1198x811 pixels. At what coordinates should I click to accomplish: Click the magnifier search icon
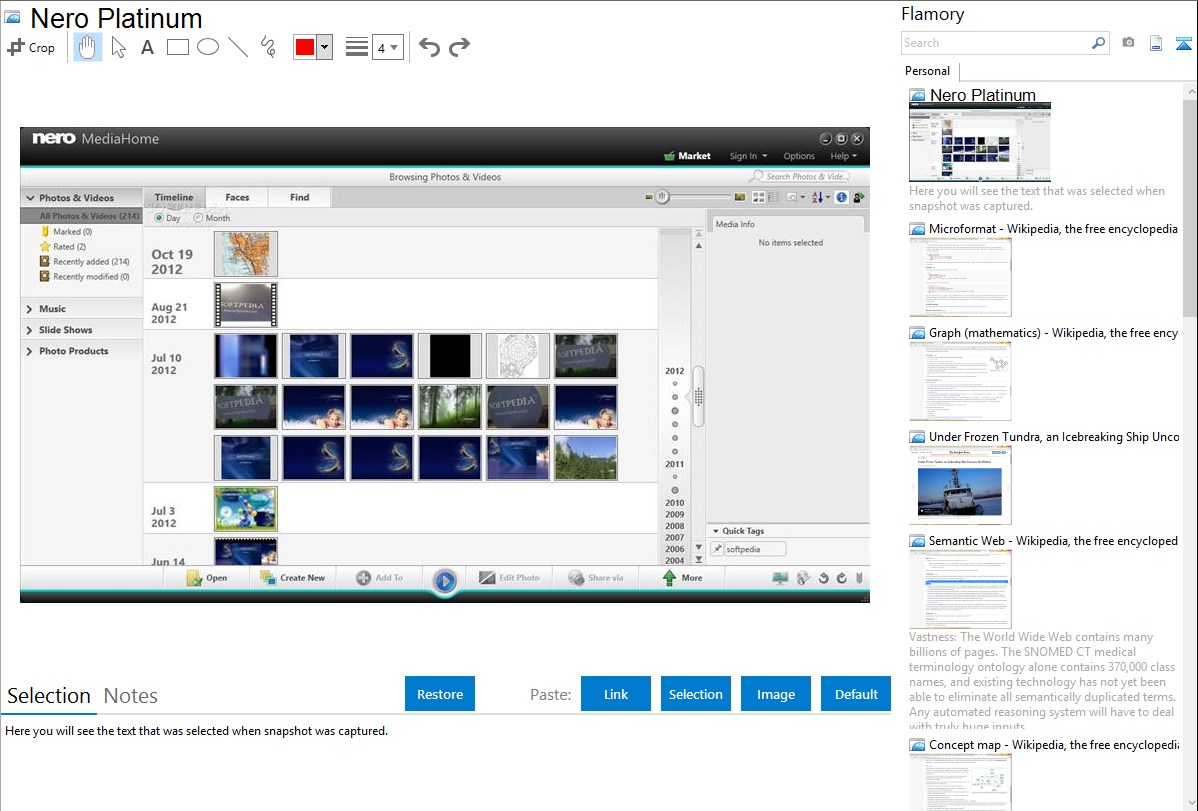[1099, 43]
